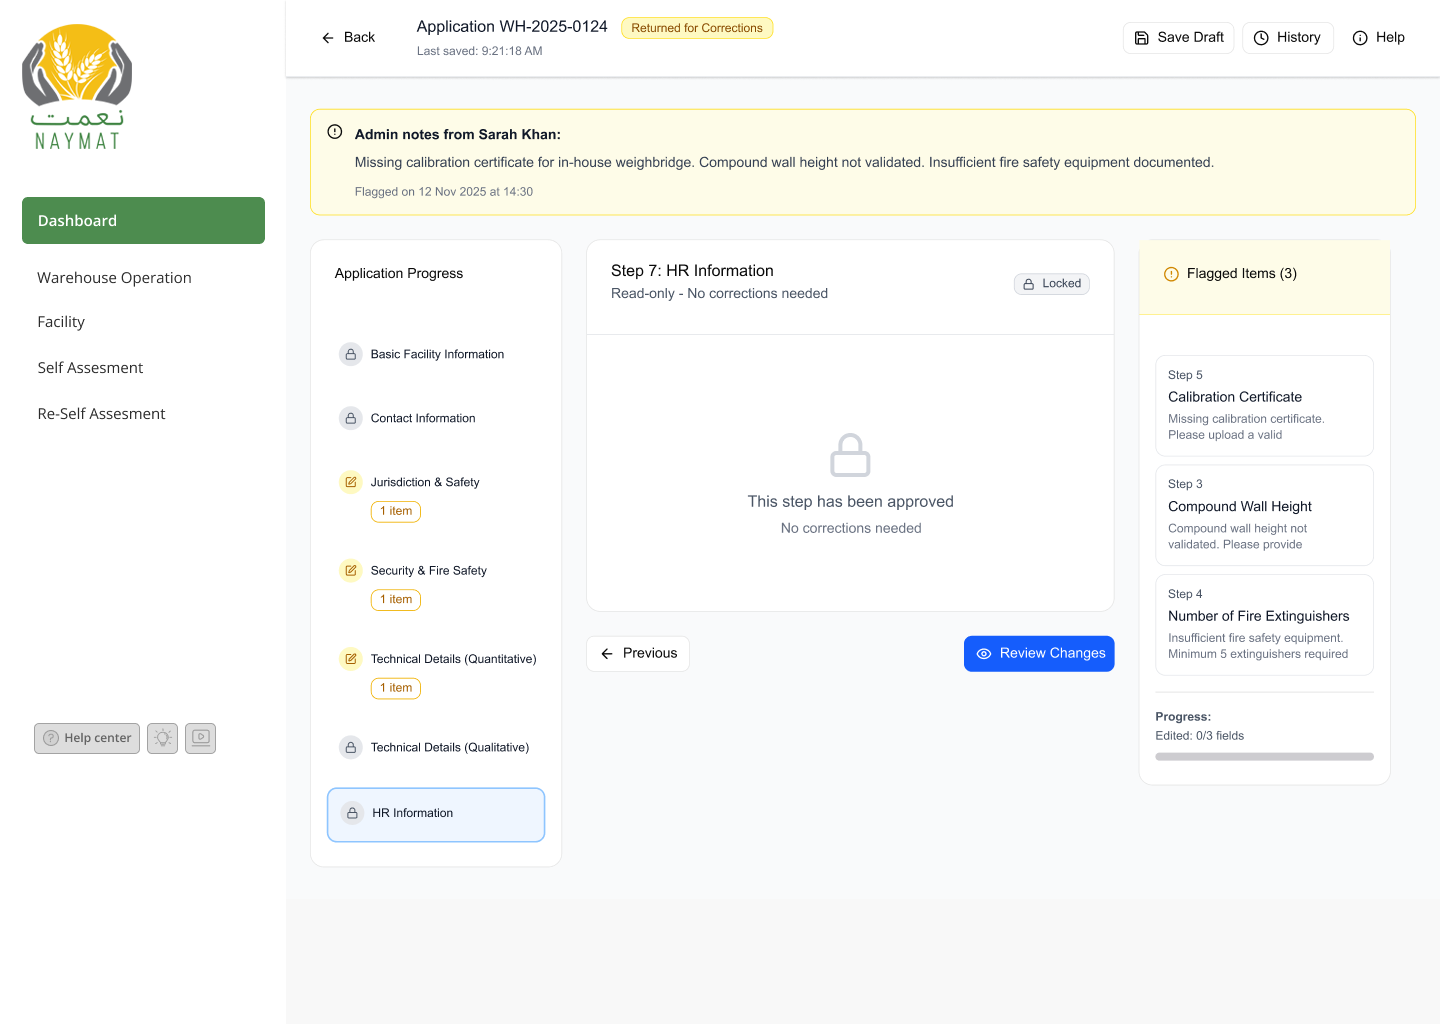
Task: Click '1 item' badge under Security & Fire Safety
Action: (x=396, y=600)
